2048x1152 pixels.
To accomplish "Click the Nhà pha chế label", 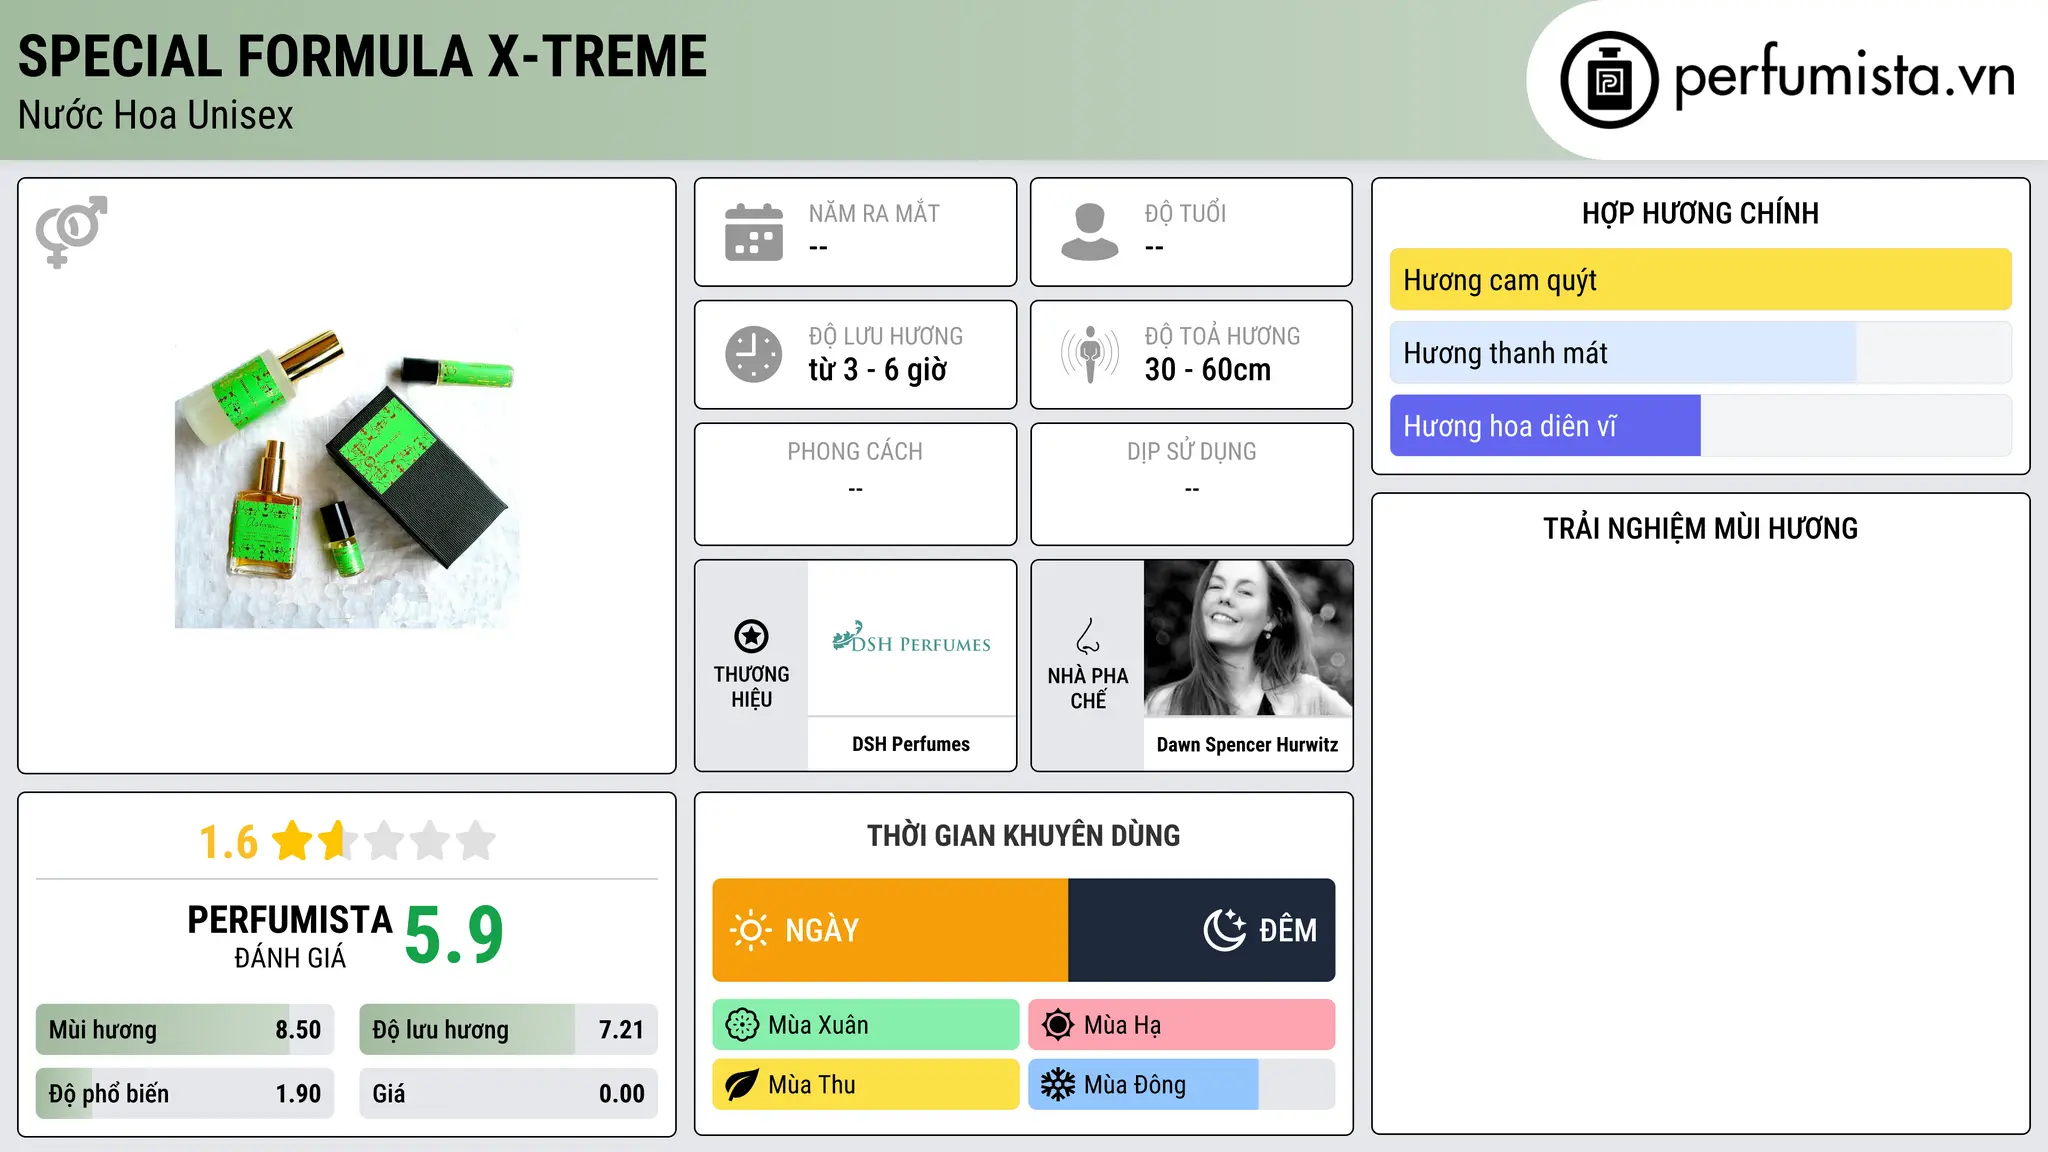I will [x=1088, y=688].
